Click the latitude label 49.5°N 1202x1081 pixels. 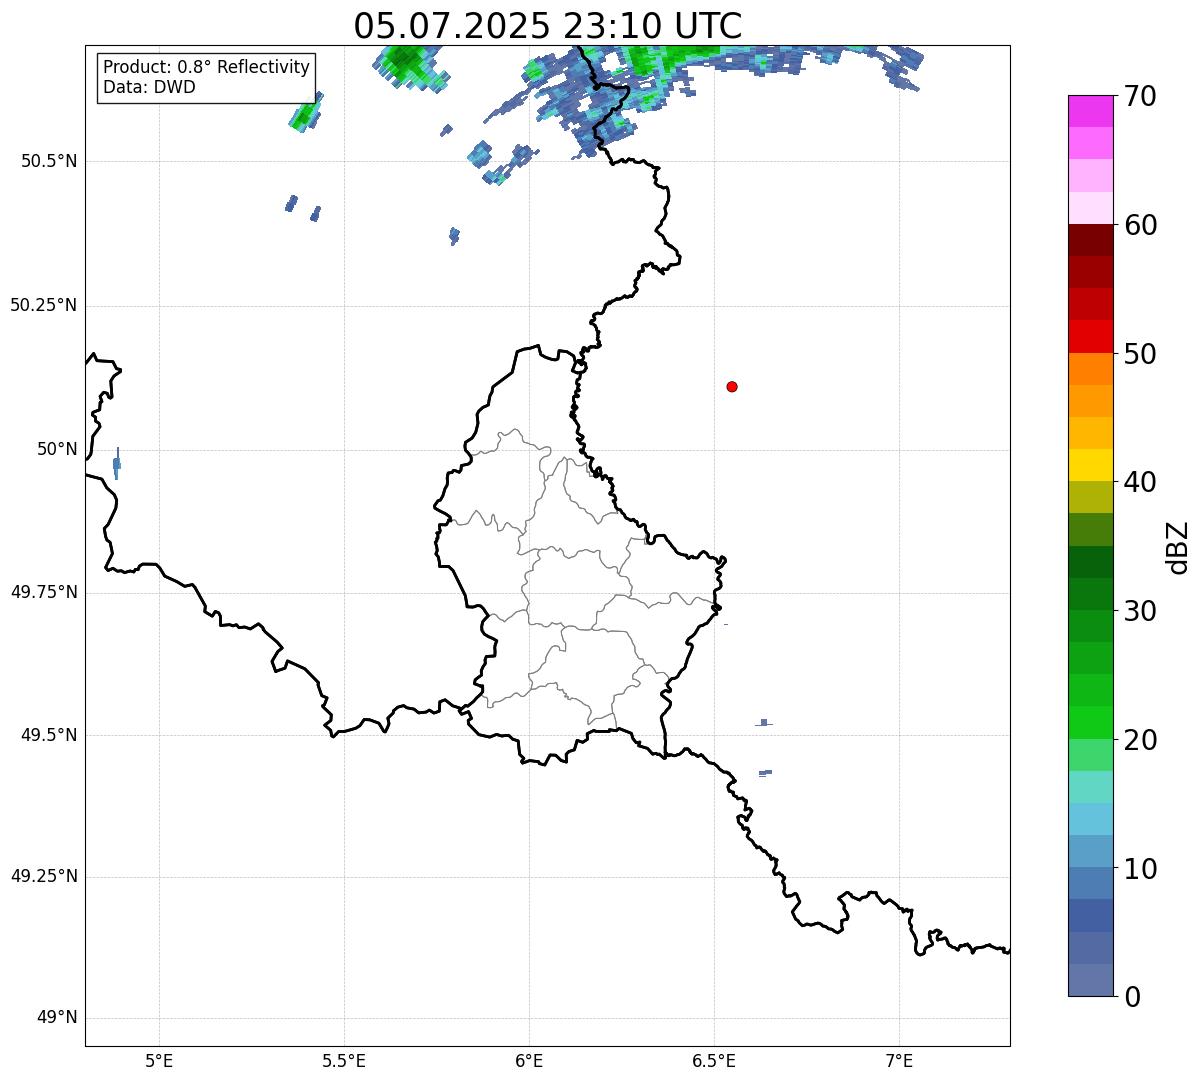(x=49, y=735)
